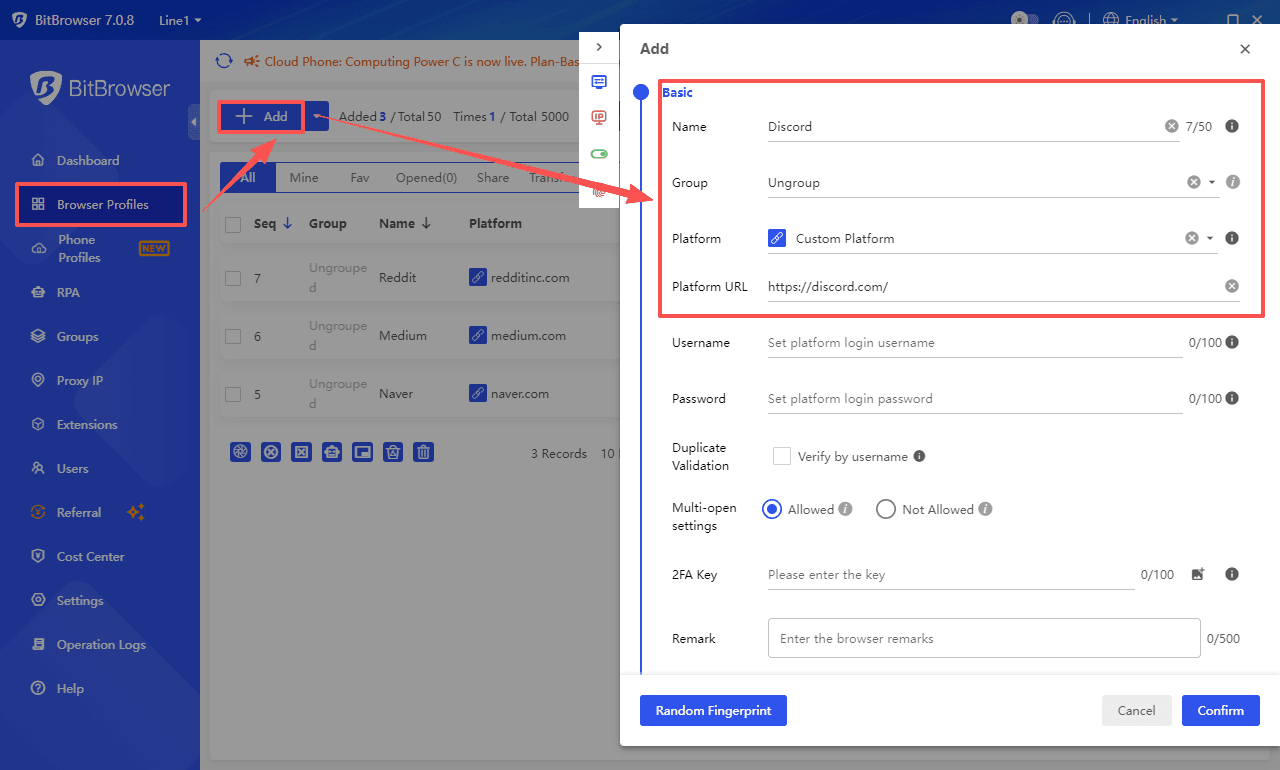Open Proxy IP in the sidebar
The image size is (1280, 770).
click(79, 380)
